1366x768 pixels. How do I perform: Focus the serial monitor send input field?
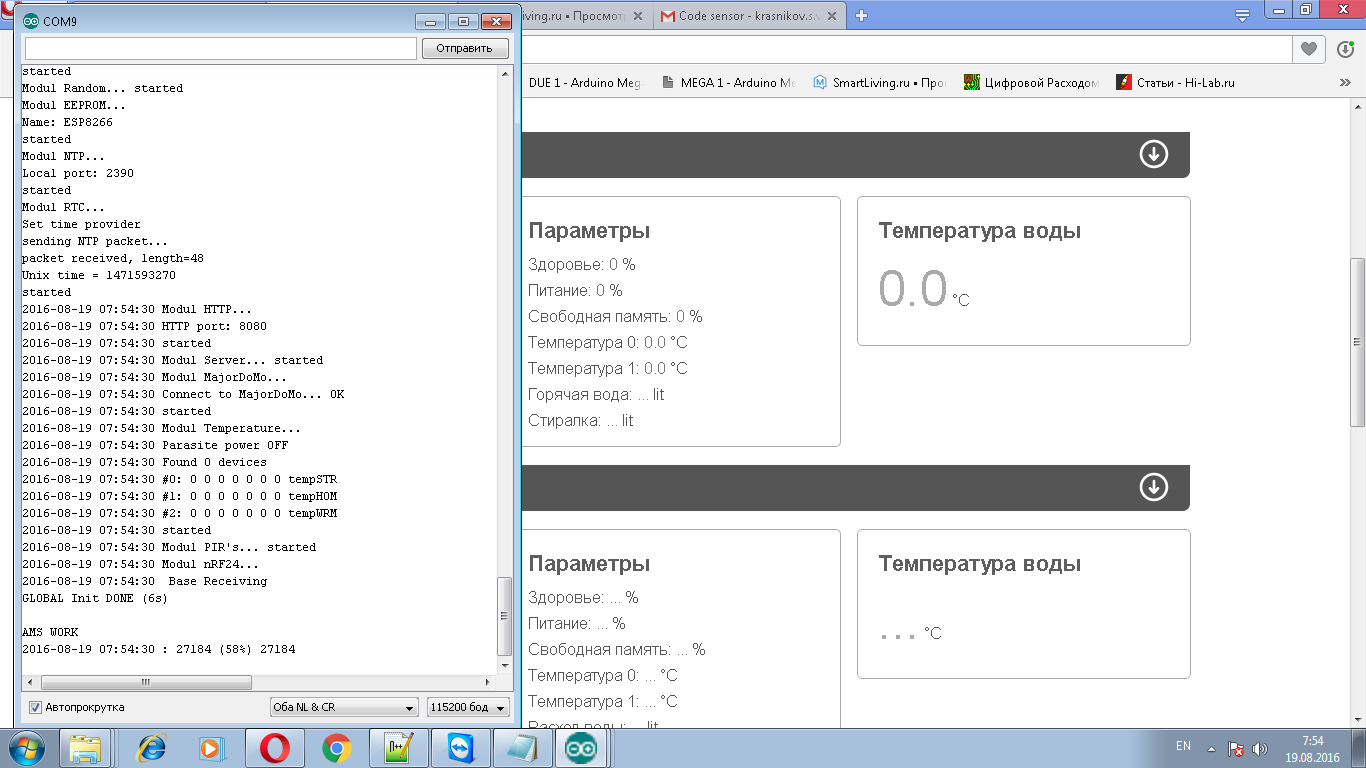tap(220, 48)
